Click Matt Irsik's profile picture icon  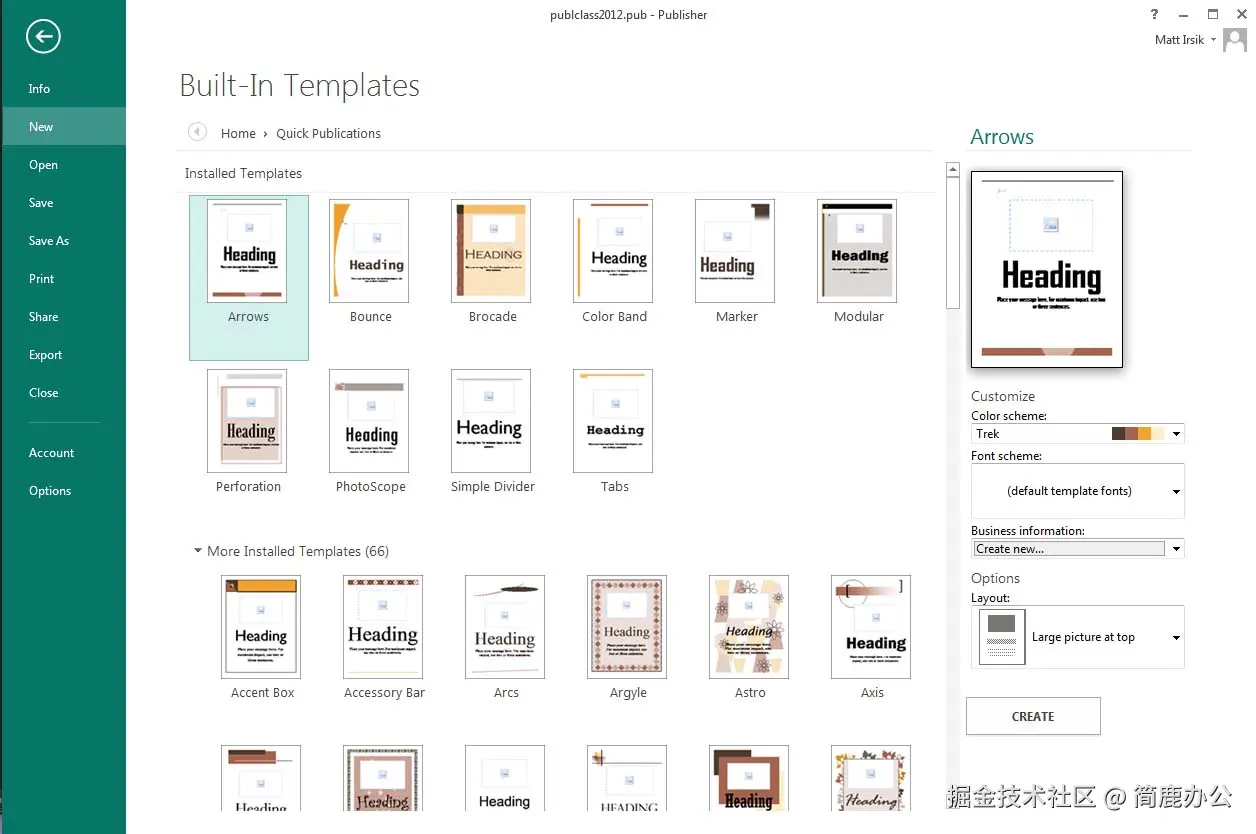(1235, 40)
